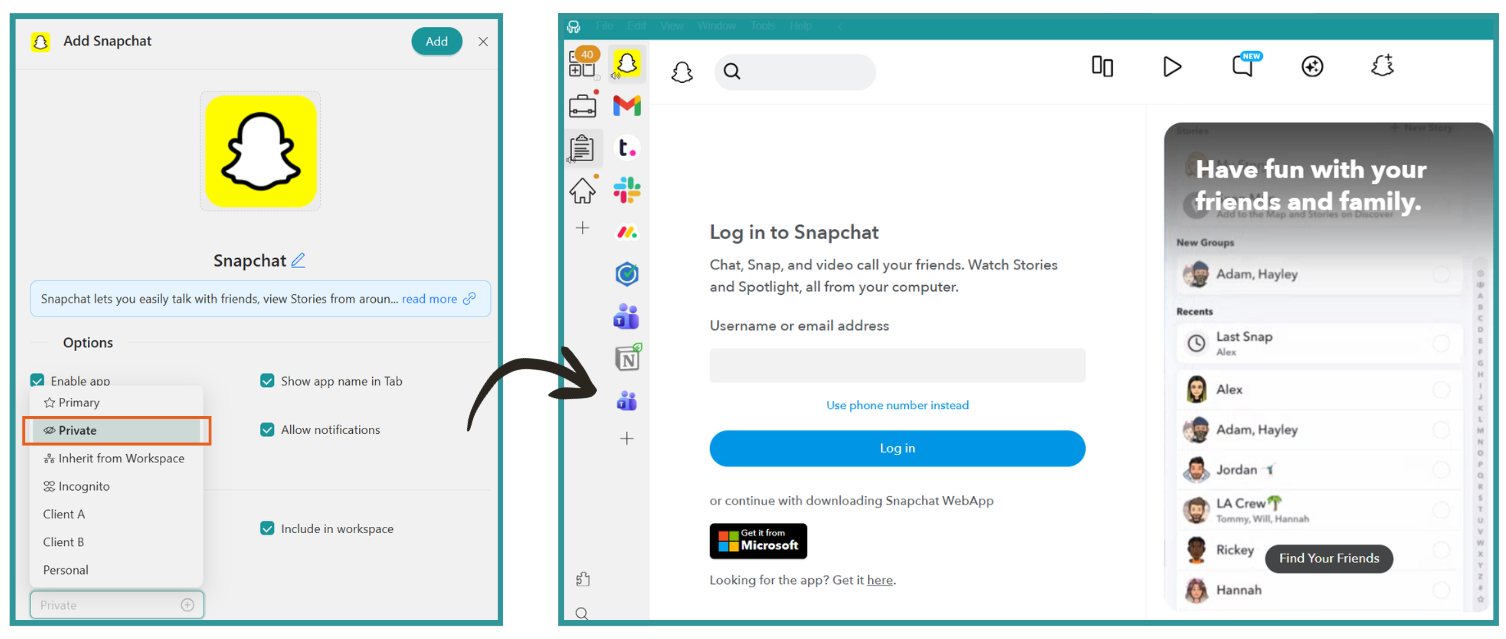Click the Log in button
The height and width of the screenshot is (639, 1506).
click(x=896, y=448)
